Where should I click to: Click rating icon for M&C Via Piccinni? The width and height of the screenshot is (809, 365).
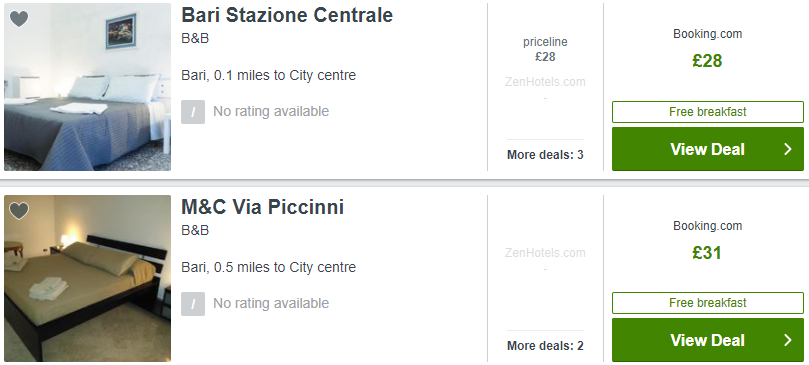[193, 304]
